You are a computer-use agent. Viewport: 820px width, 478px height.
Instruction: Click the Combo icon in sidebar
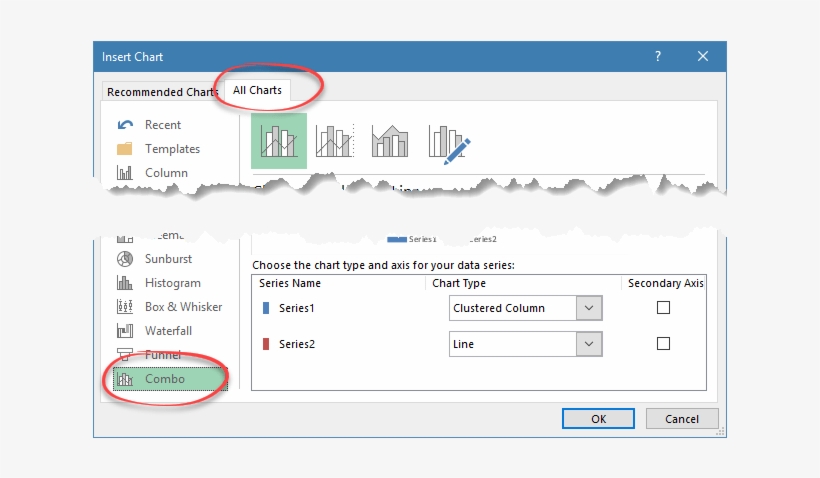[124, 379]
